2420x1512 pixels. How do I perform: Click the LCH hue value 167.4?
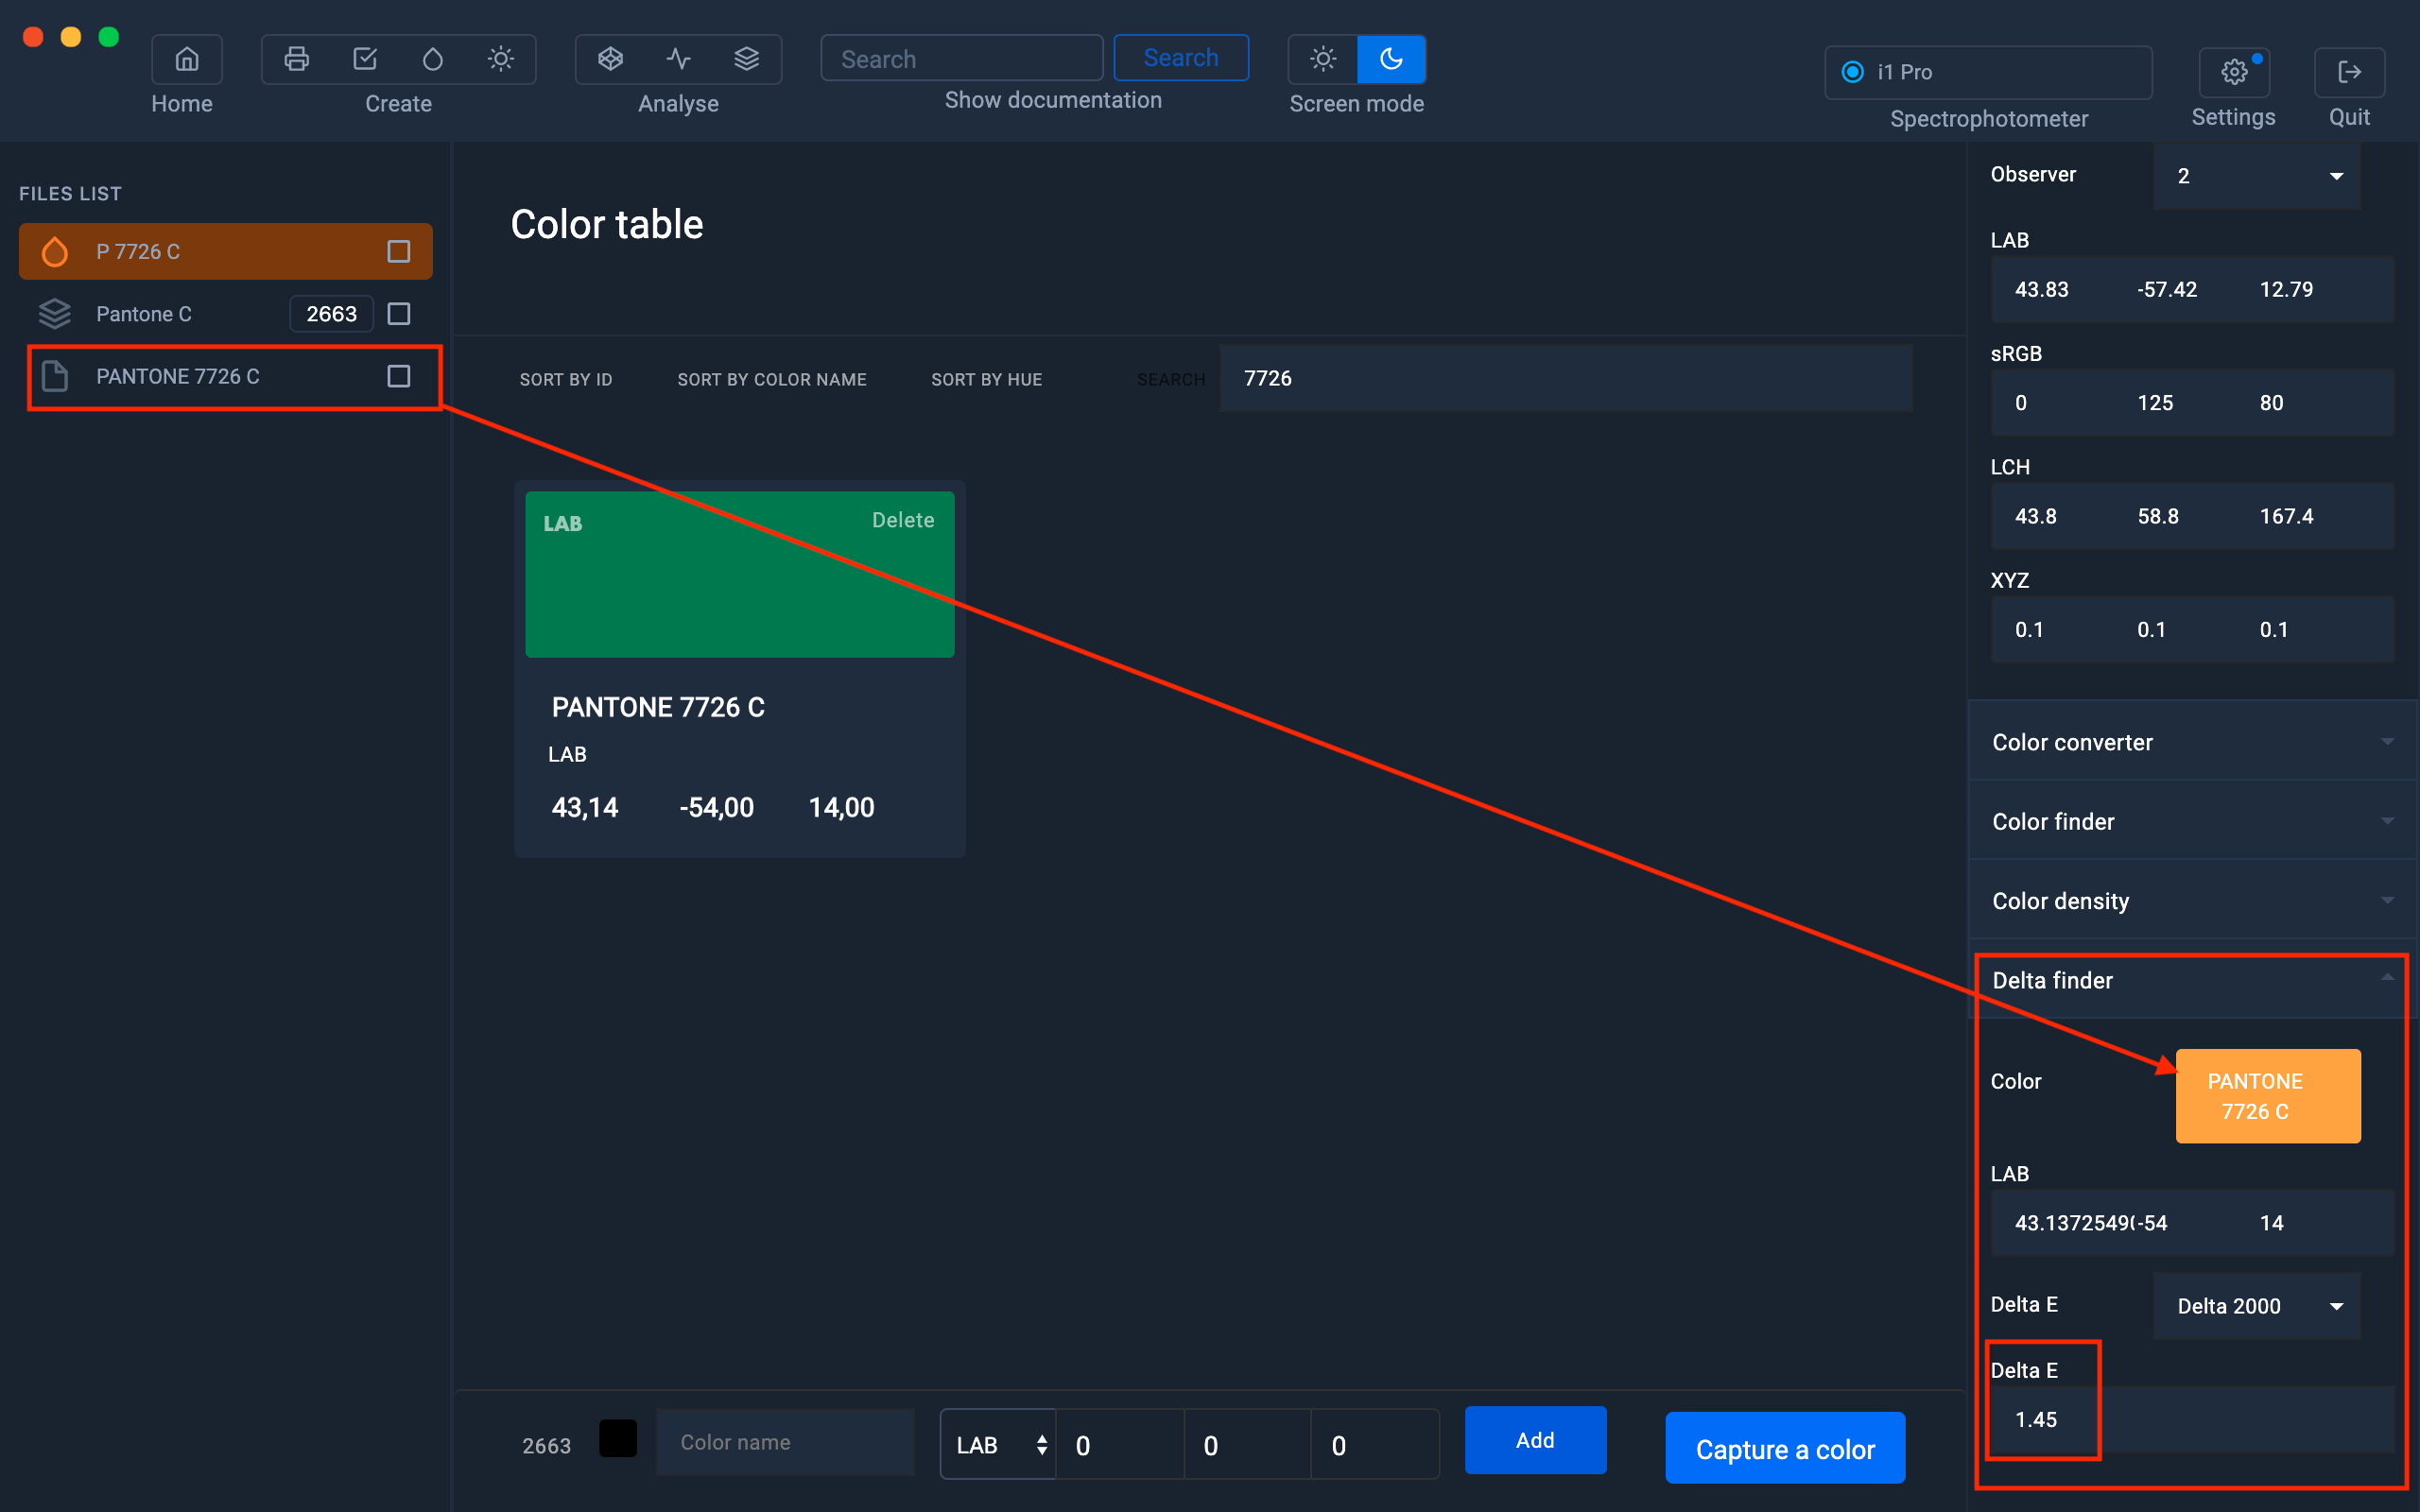coord(2286,516)
